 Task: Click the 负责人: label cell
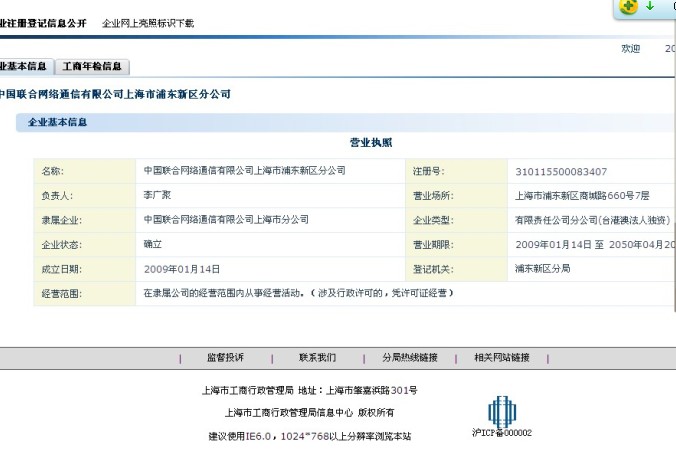pos(85,196)
